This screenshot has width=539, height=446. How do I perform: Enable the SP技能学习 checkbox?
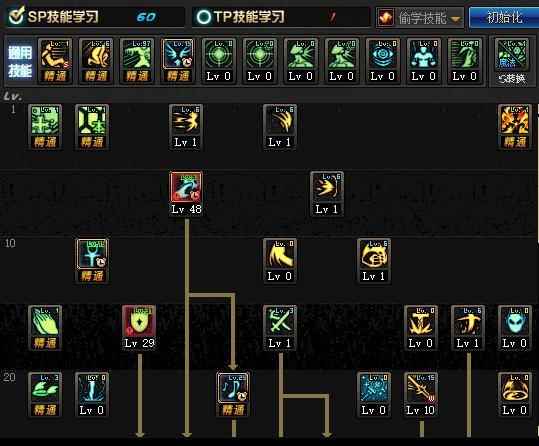pyautogui.click(x=16, y=16)
